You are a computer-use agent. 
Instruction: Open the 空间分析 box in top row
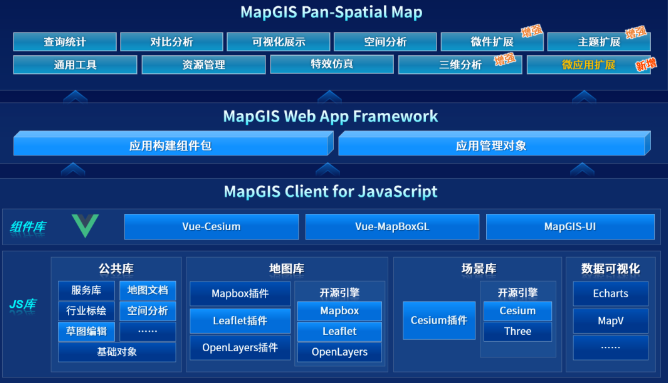386,42
